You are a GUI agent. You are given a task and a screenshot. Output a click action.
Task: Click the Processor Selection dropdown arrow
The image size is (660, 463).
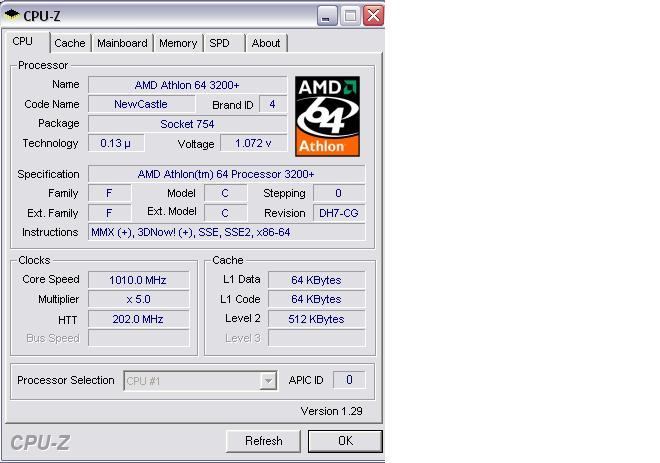pyautogui.click(x=268, y=381)
